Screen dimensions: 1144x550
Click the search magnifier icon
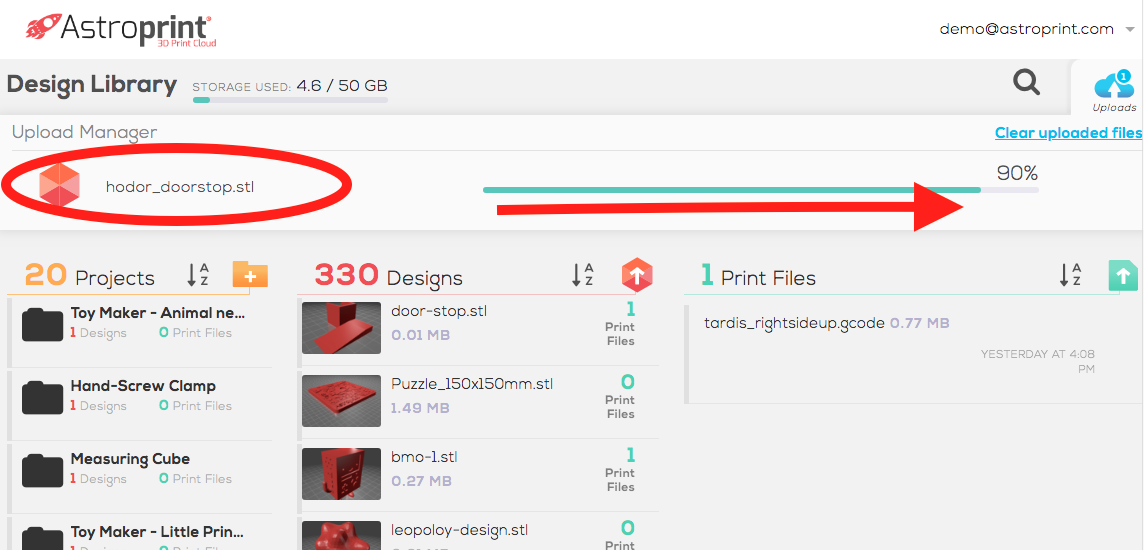pos(1026,83)
